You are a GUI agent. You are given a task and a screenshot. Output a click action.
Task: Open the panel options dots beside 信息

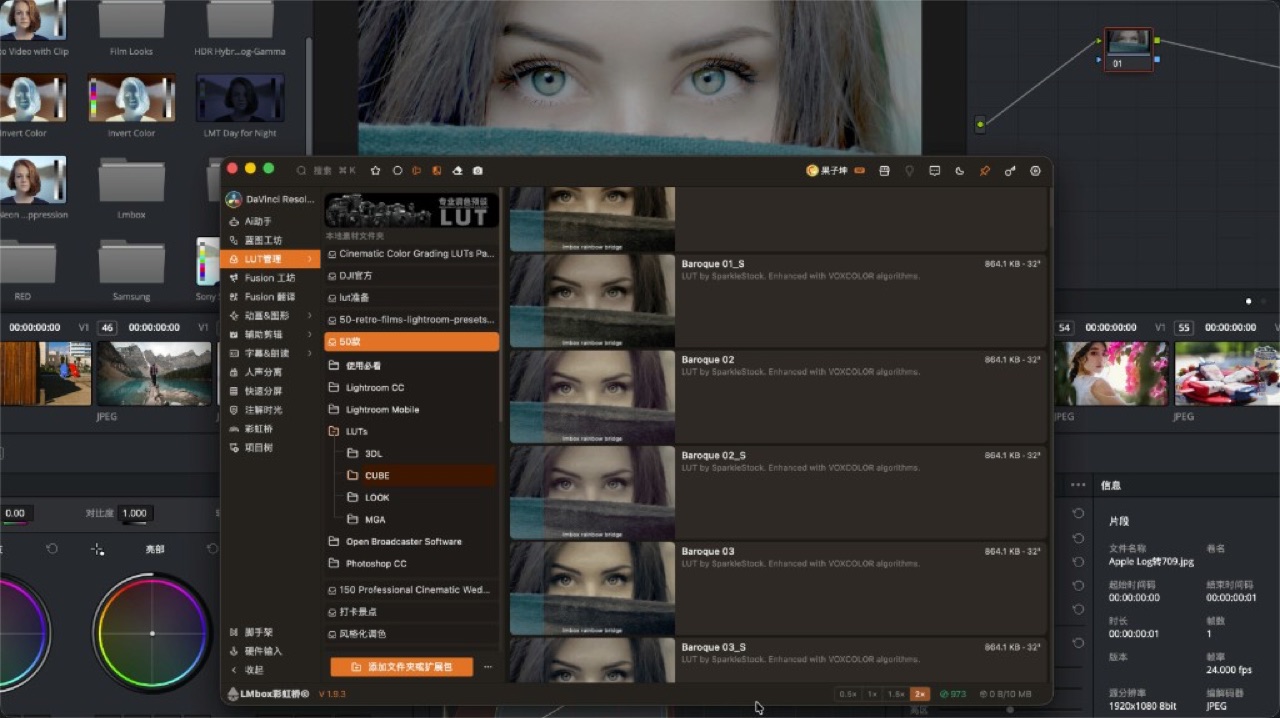click(x=1078, y=485)
